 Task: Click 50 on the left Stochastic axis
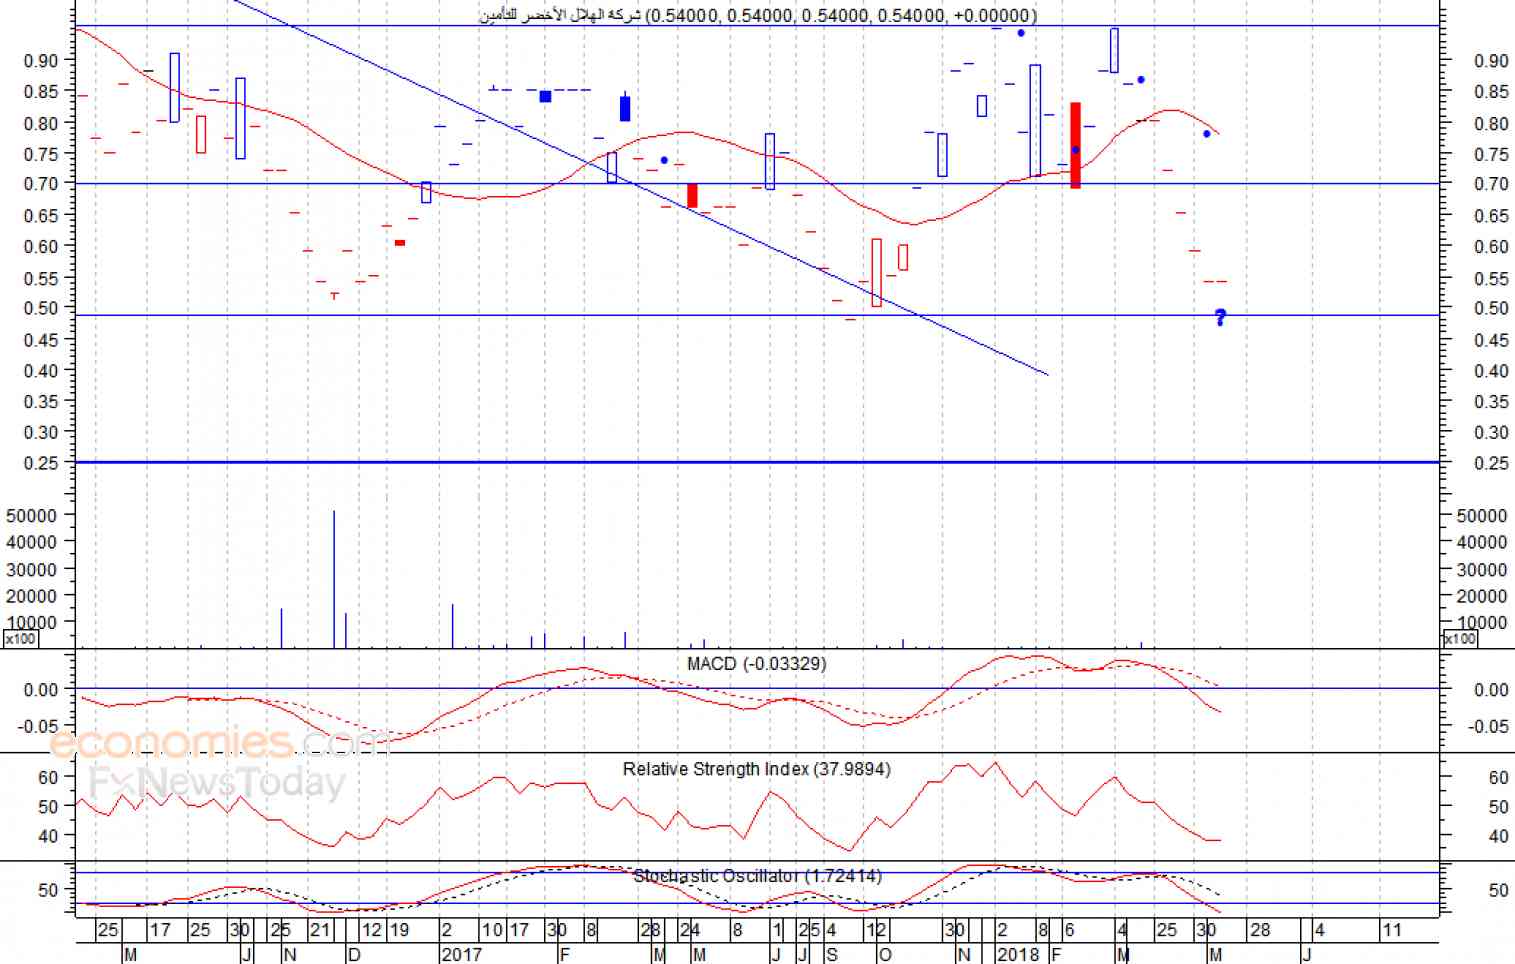pos(48,889)
